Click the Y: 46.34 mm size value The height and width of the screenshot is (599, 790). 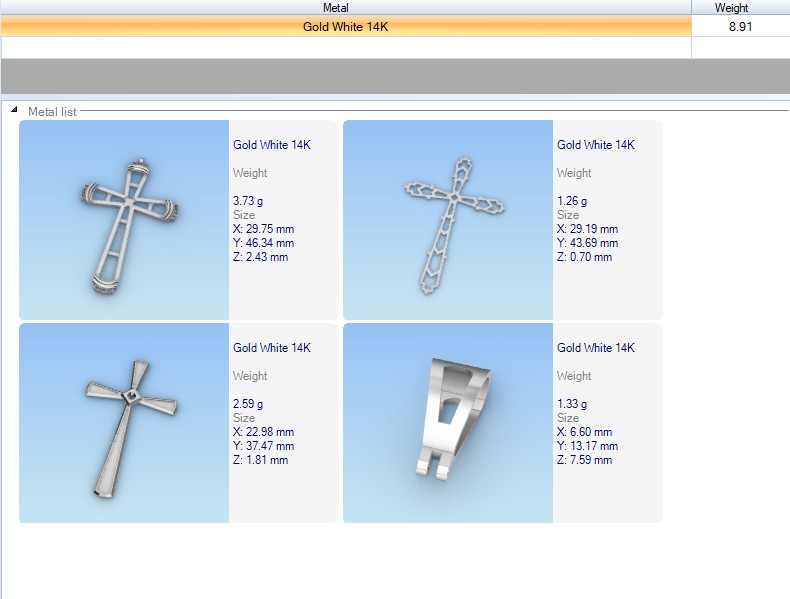[263, 243]
